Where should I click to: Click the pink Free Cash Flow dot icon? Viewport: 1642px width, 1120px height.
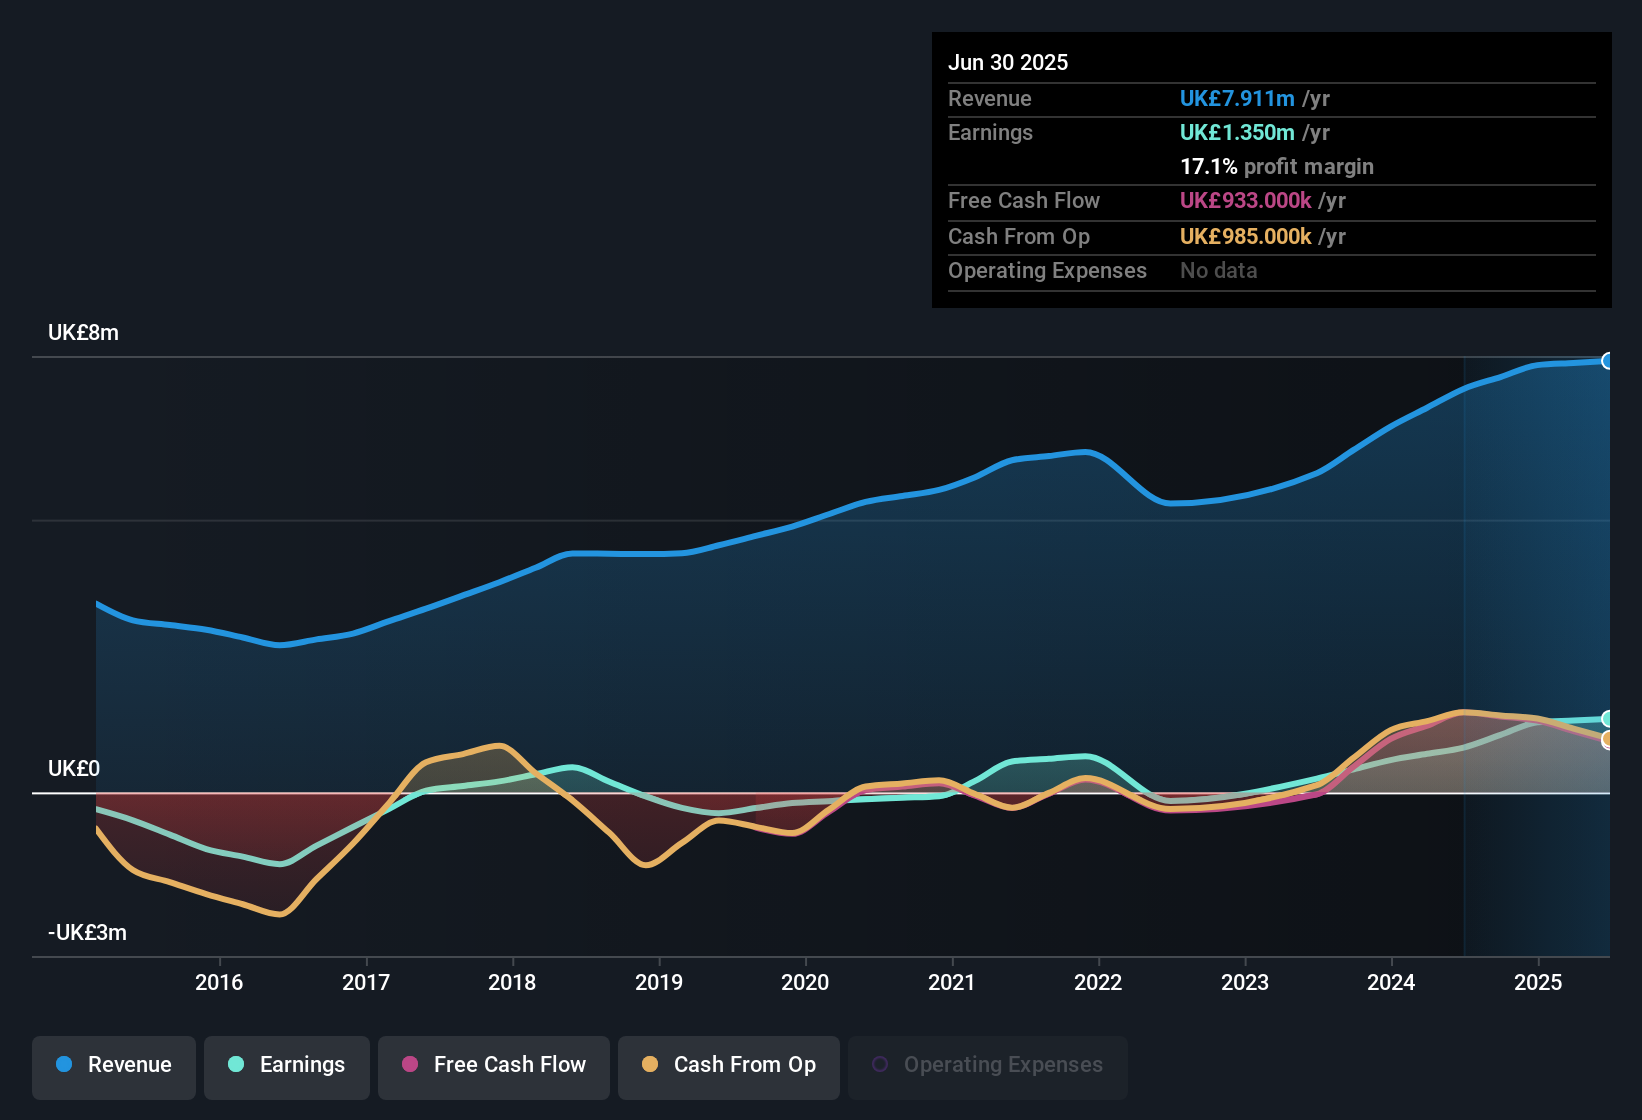[x=410, y=1065]
